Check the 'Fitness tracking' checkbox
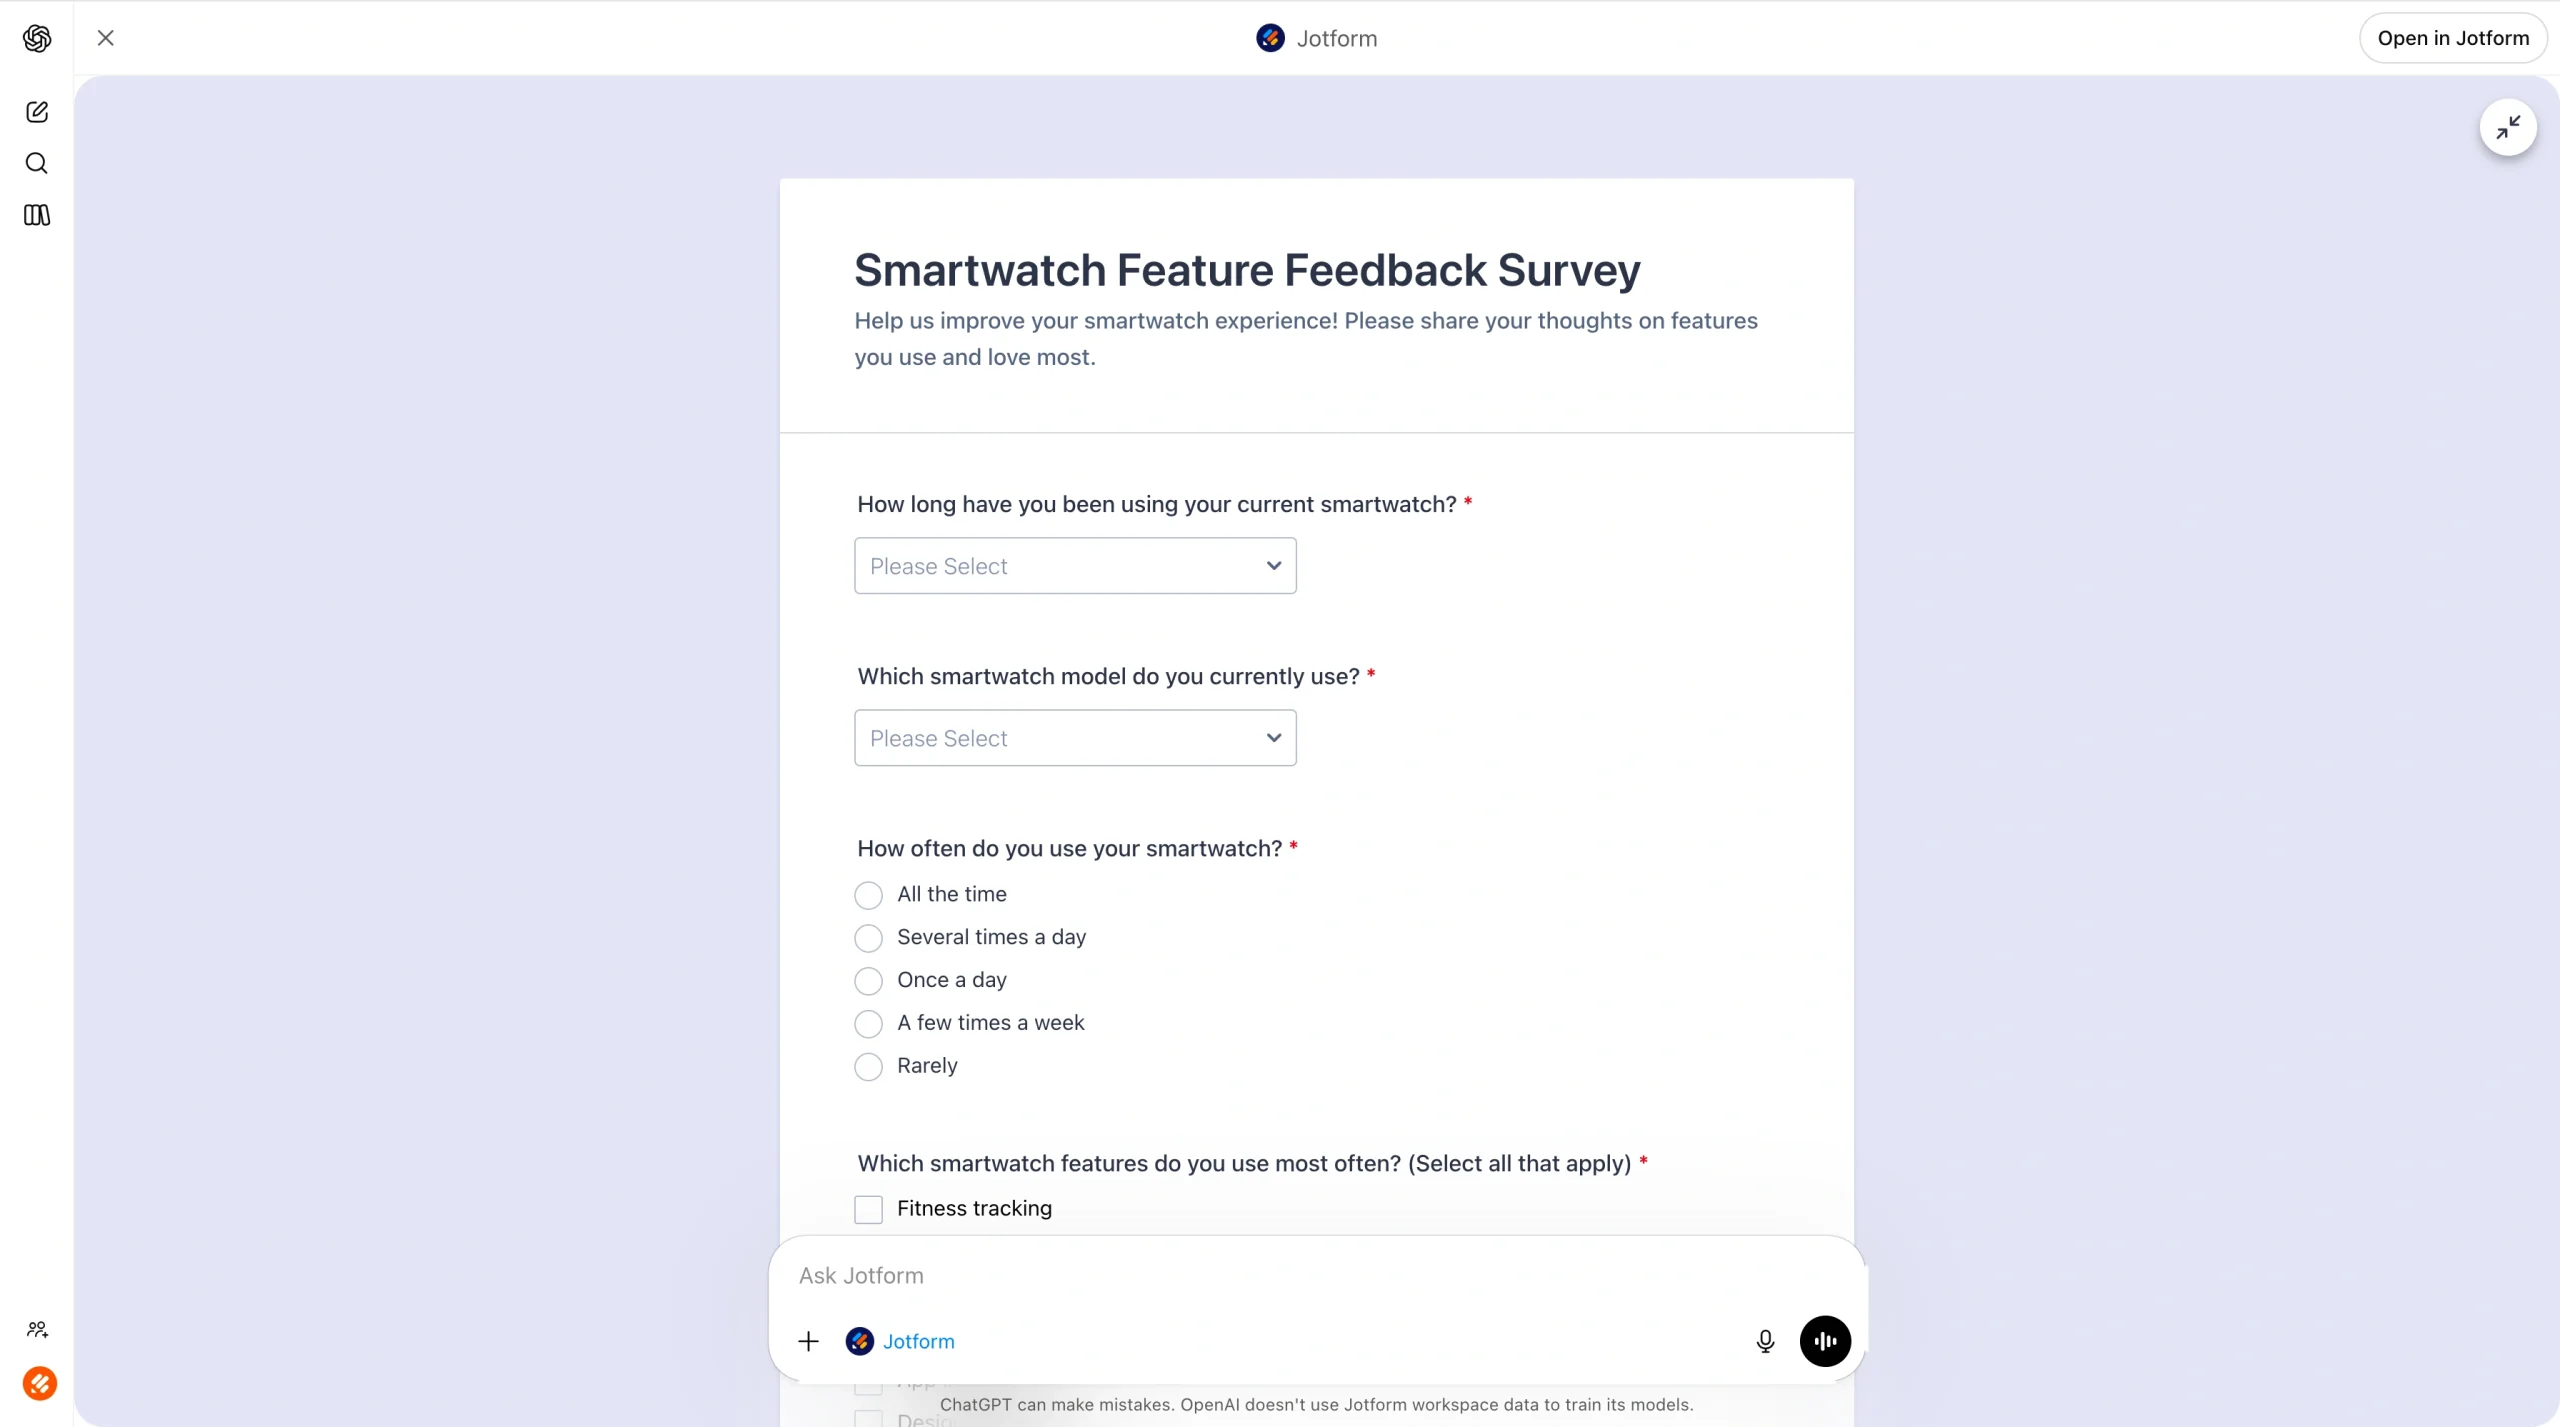2560x1427 pixels. tap(867, 1209)
